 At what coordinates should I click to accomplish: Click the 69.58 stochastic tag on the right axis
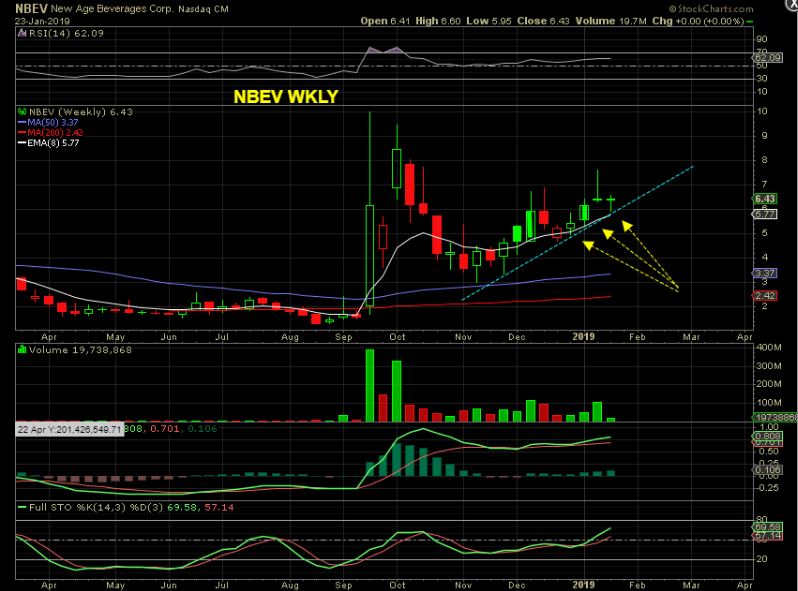click(x=767, y=527)
